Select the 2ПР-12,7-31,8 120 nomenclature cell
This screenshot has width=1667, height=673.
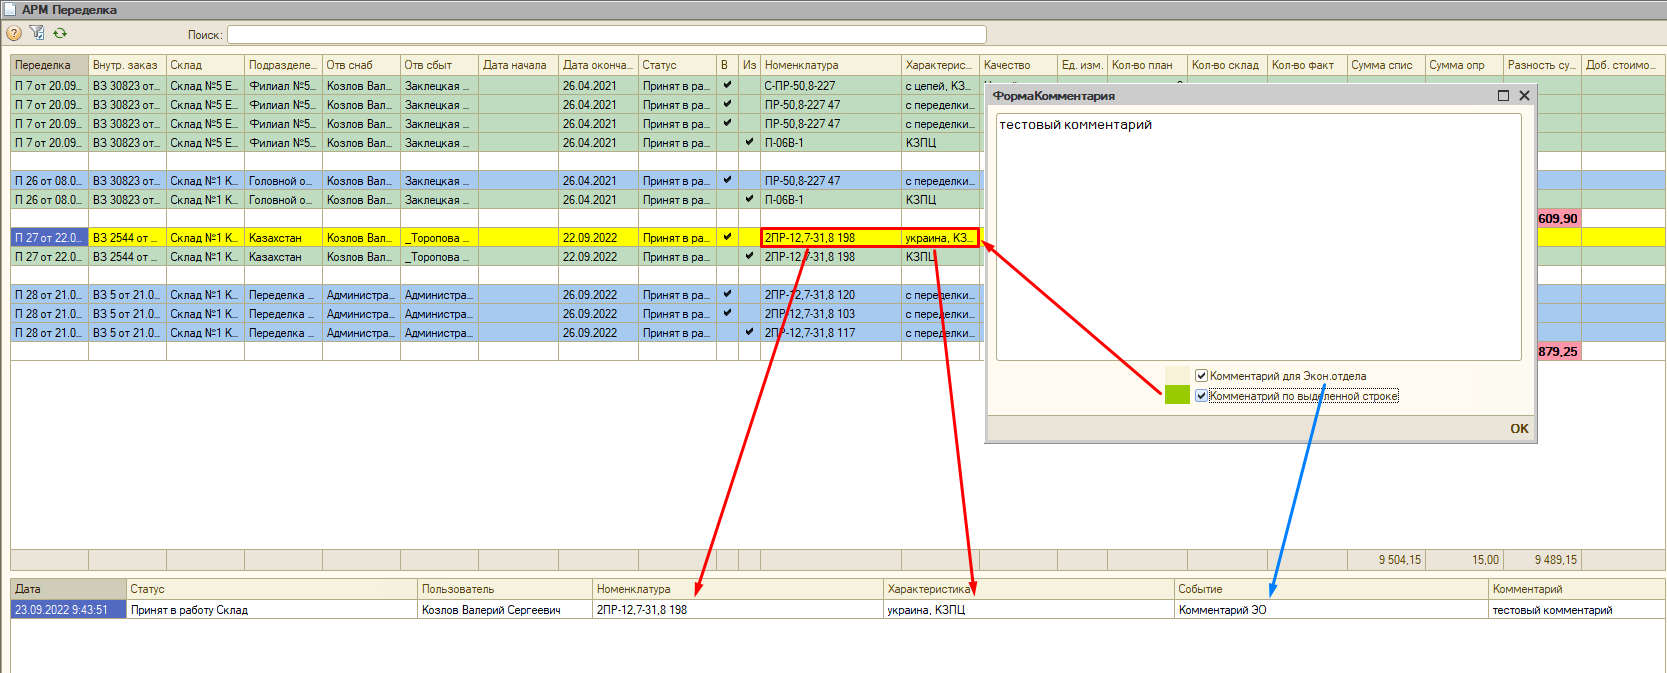click(831, 295)
